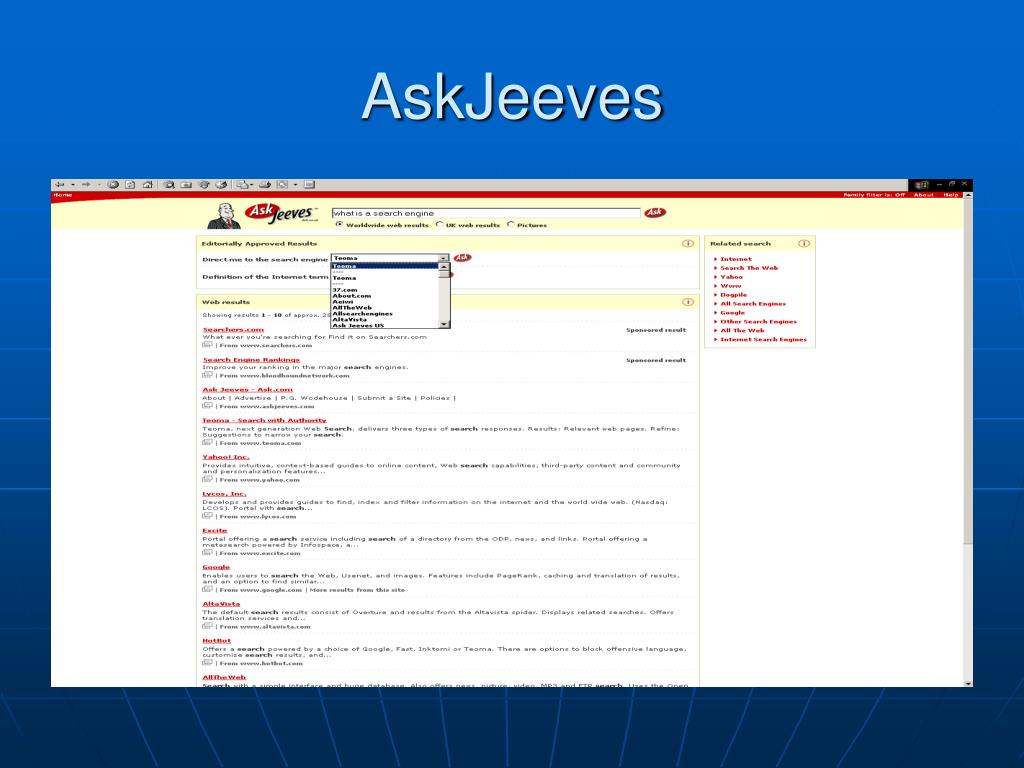Click the Refresh page toolbar icon

pos(130,185)
